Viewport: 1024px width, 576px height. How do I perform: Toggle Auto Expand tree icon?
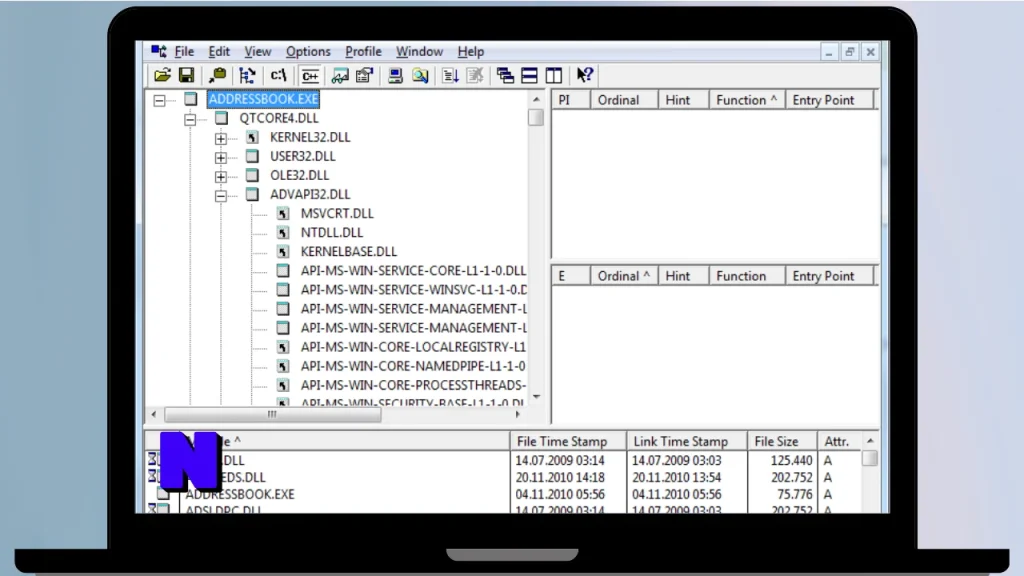point(247,75)
